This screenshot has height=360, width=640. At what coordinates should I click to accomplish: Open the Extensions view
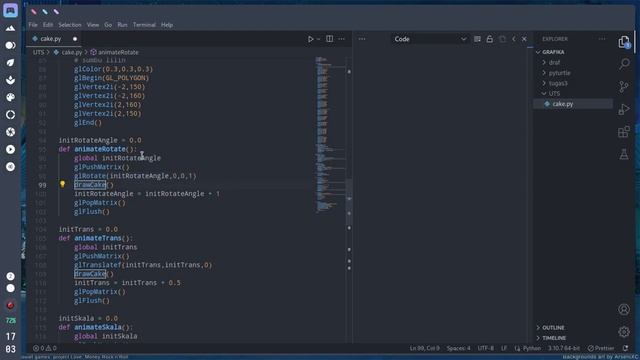pos(624,132)
